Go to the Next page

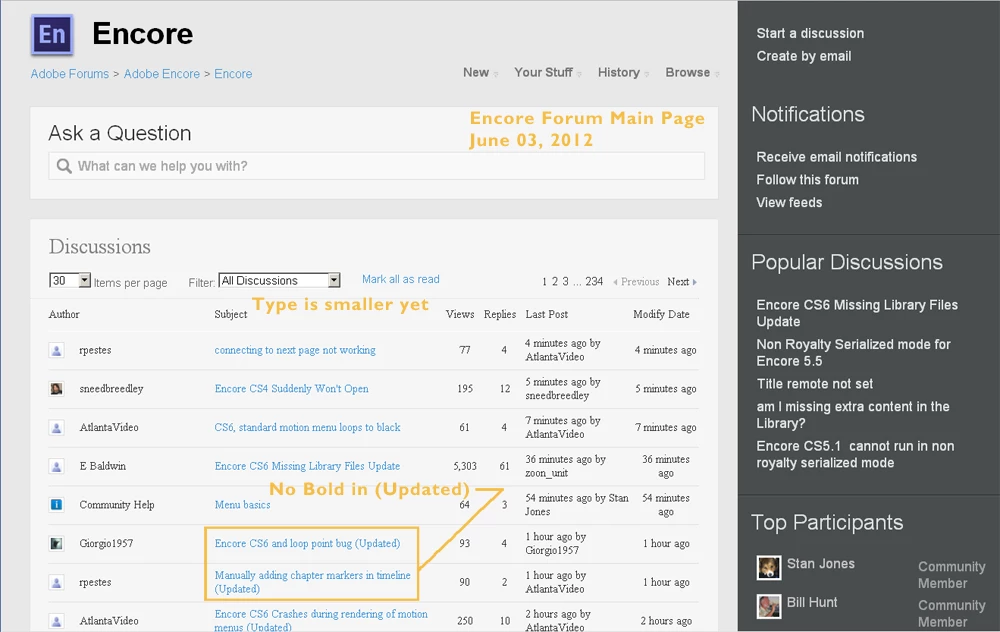tap(682, 281)
